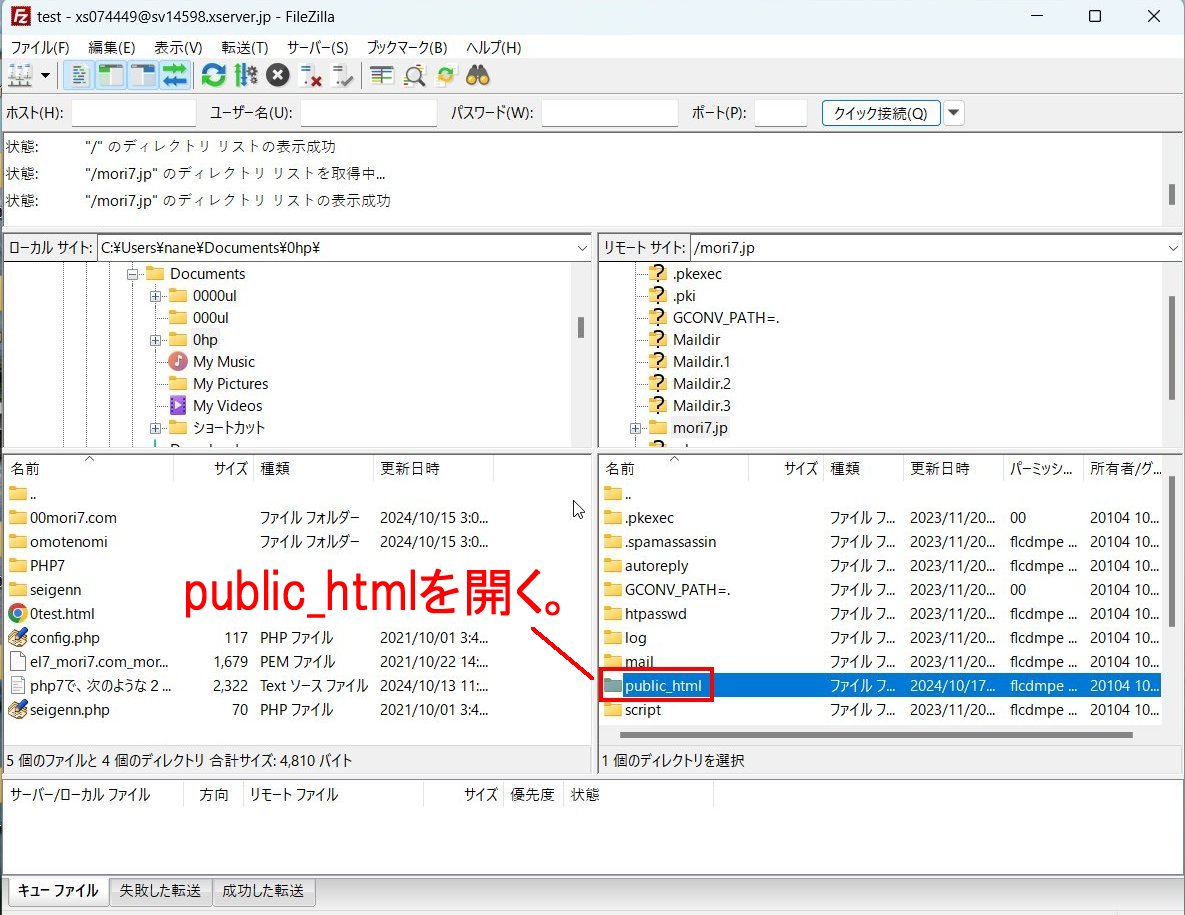Image resolution: width=1185 pixels, height=915 pixels.
Task: Switch to 失敗した転送 tab
Action: pyautogui.click(x=160, y=891)
